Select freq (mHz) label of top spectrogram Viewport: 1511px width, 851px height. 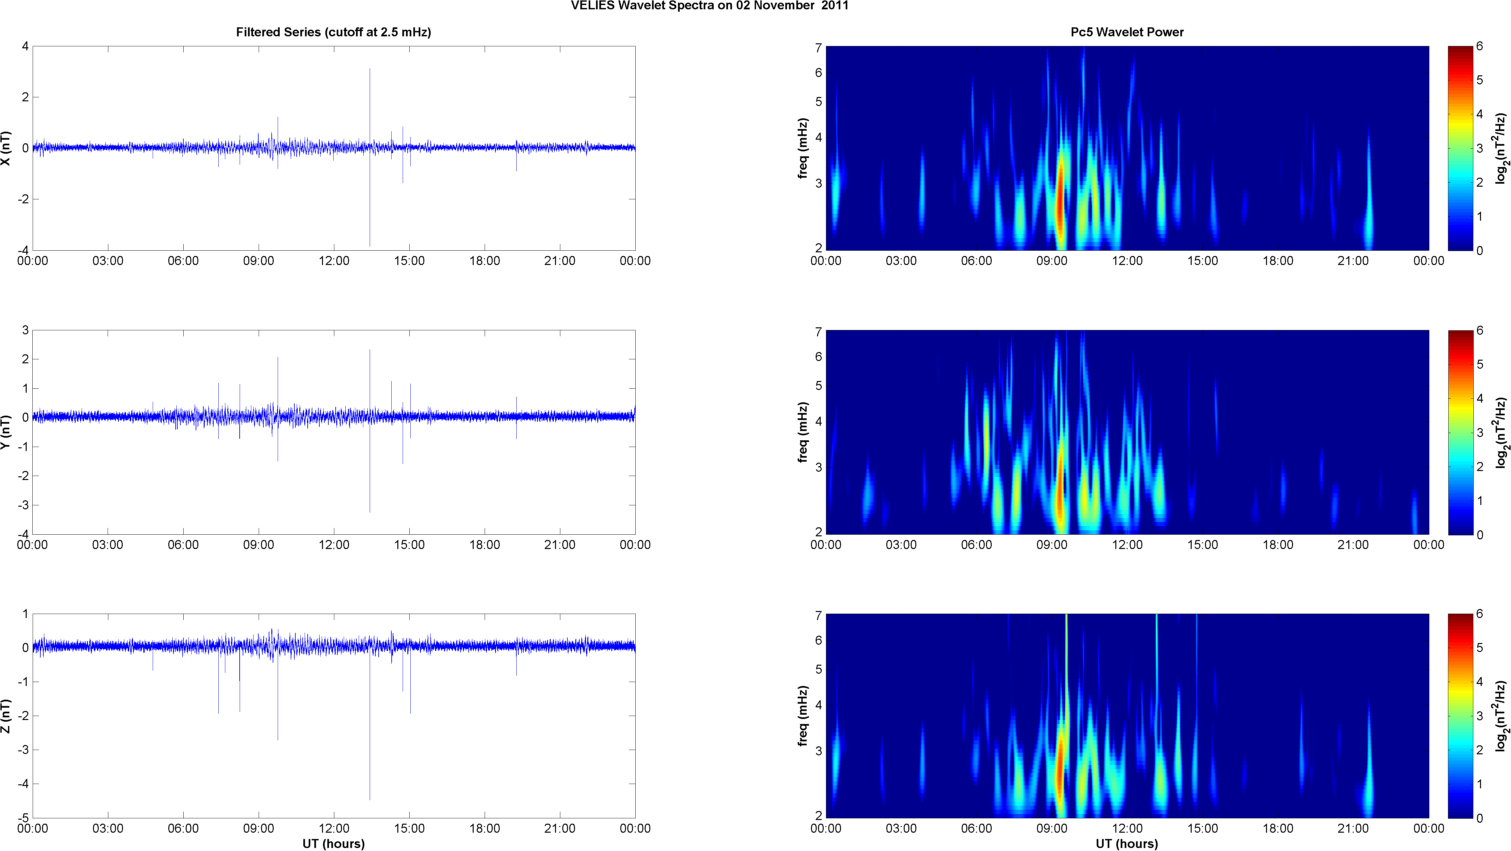pyautogui.click(x=803, y=148)
